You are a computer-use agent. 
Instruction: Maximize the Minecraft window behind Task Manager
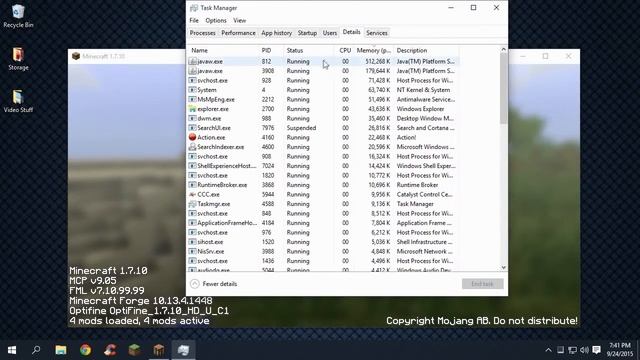click(545, 56)
